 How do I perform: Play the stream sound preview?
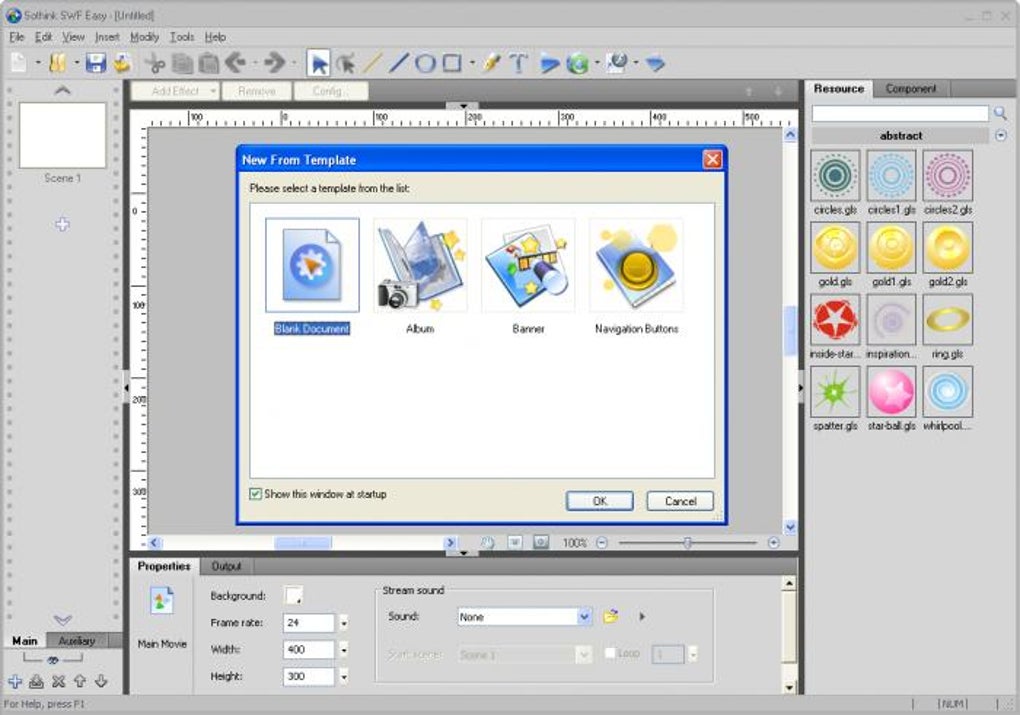tap(642, 616)
